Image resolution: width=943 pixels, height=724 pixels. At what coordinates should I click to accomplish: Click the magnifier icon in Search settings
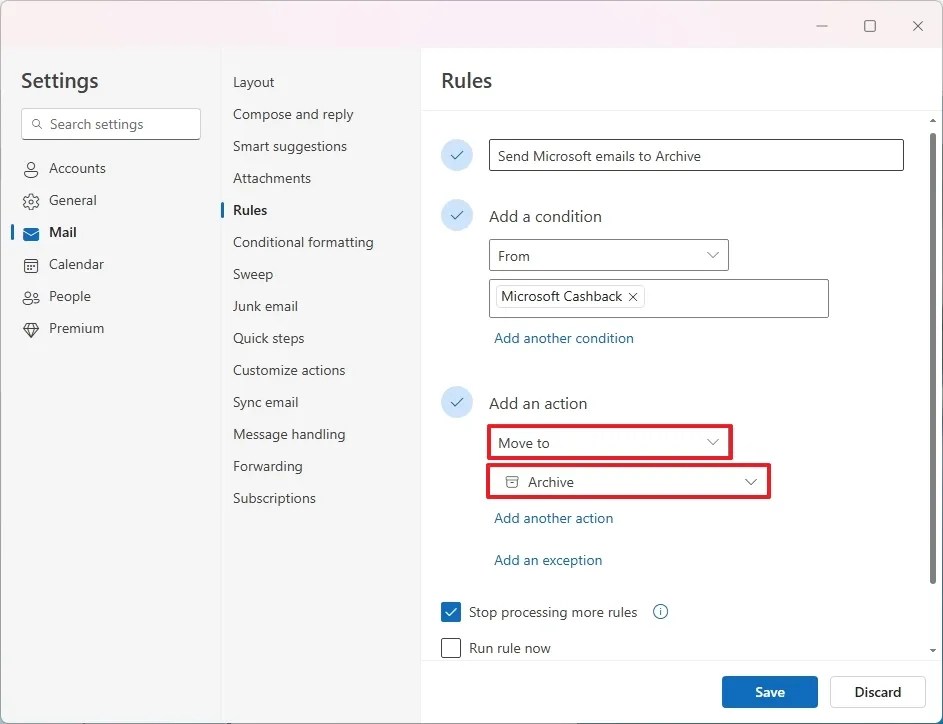(x=38, y=124)
